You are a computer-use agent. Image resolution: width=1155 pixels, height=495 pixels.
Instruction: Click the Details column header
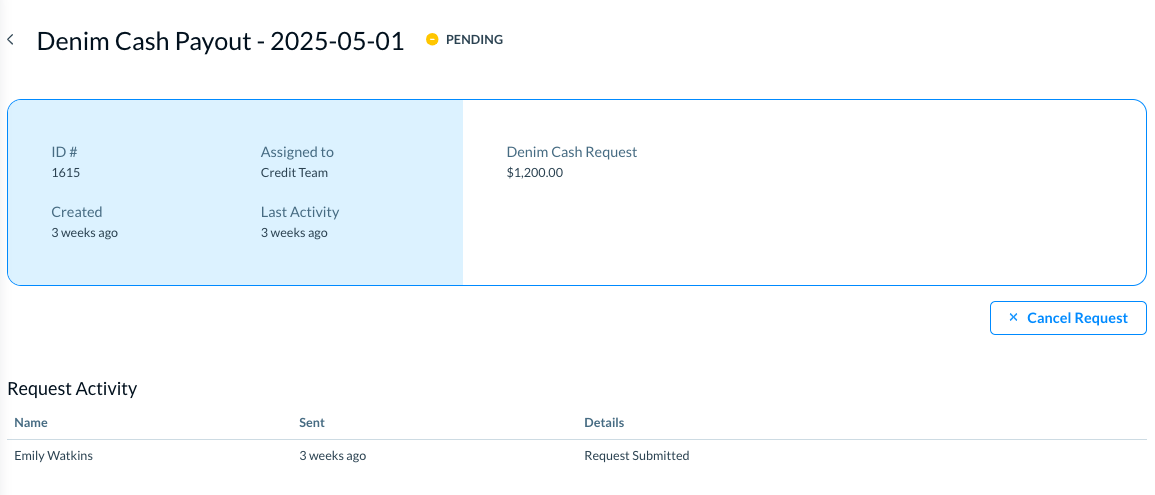(x=604, y=423)
